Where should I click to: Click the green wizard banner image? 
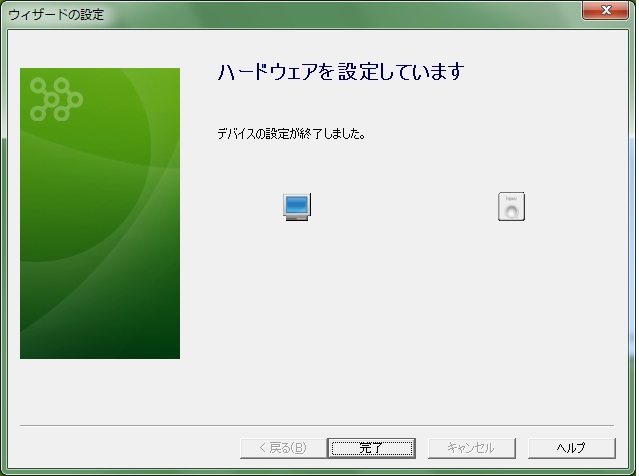pos(100,214)
